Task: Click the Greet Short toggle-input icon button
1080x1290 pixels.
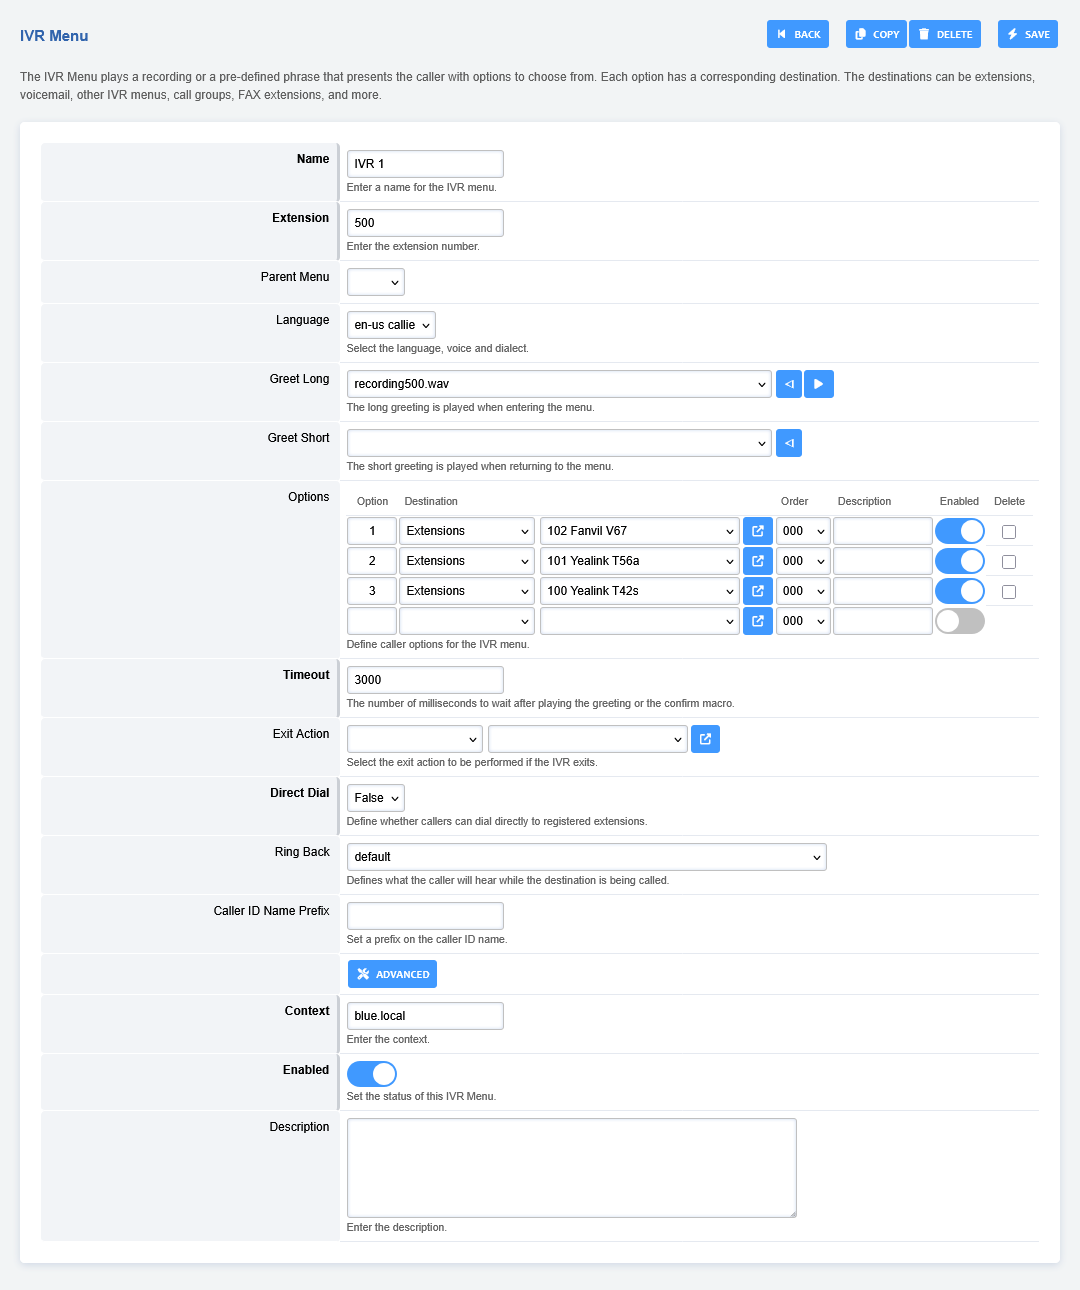Action: (x=789, y=443)
